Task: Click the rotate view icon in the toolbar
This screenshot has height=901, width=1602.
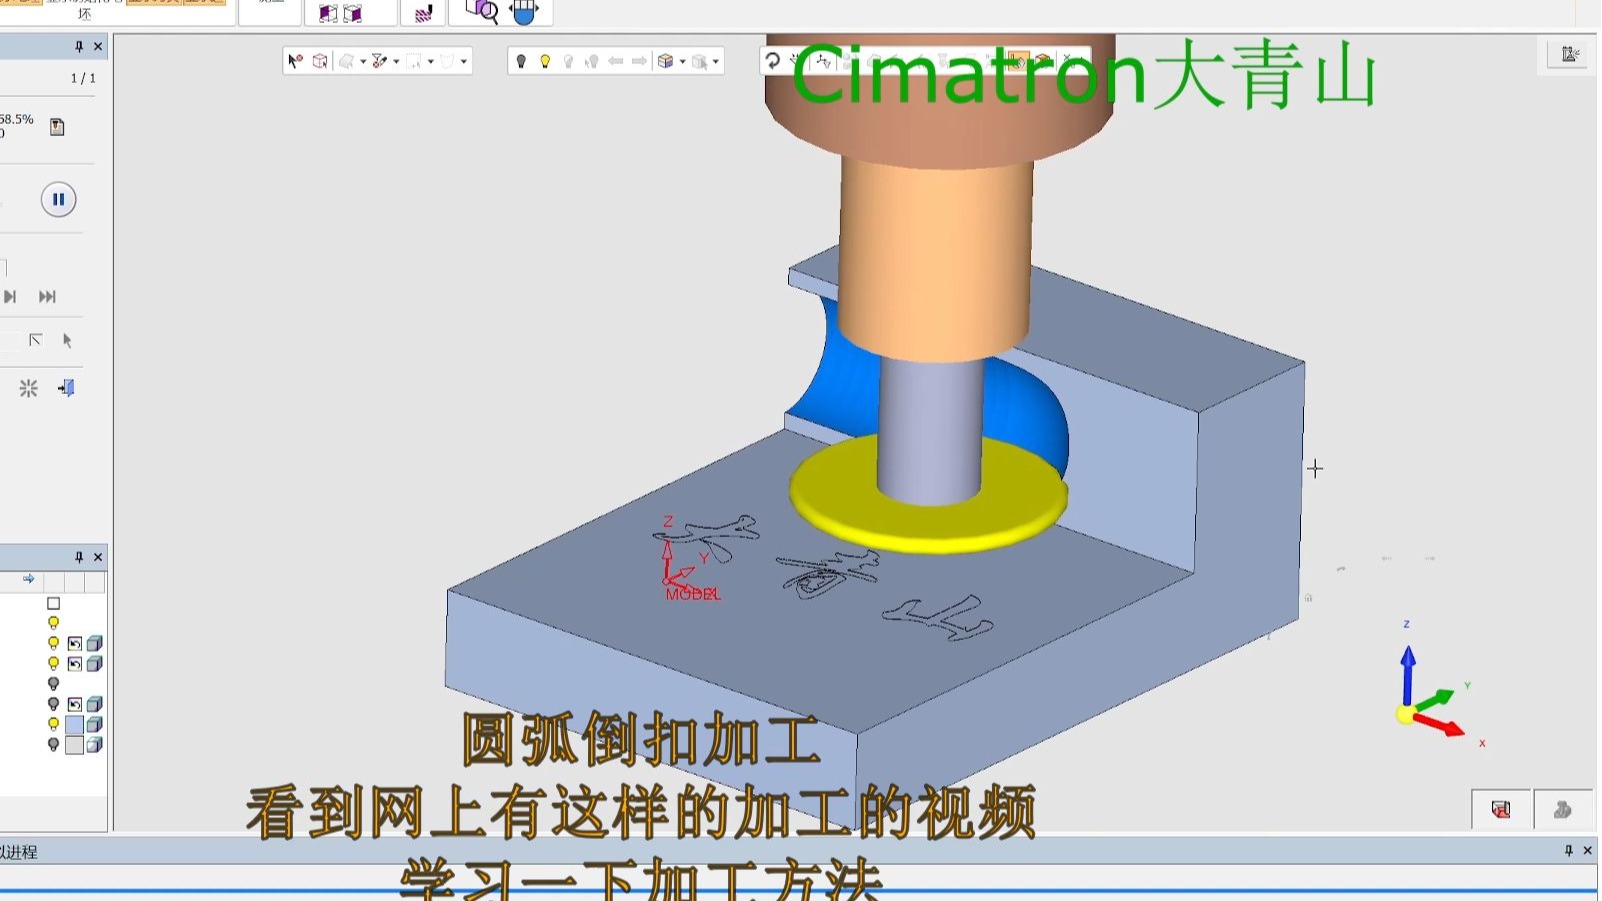Action: tap(773, 61)
